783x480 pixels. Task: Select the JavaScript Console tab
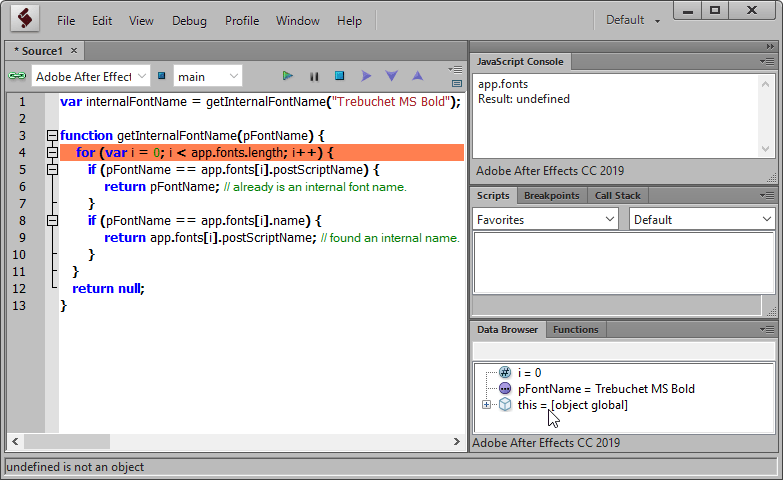tap(520, 61)
